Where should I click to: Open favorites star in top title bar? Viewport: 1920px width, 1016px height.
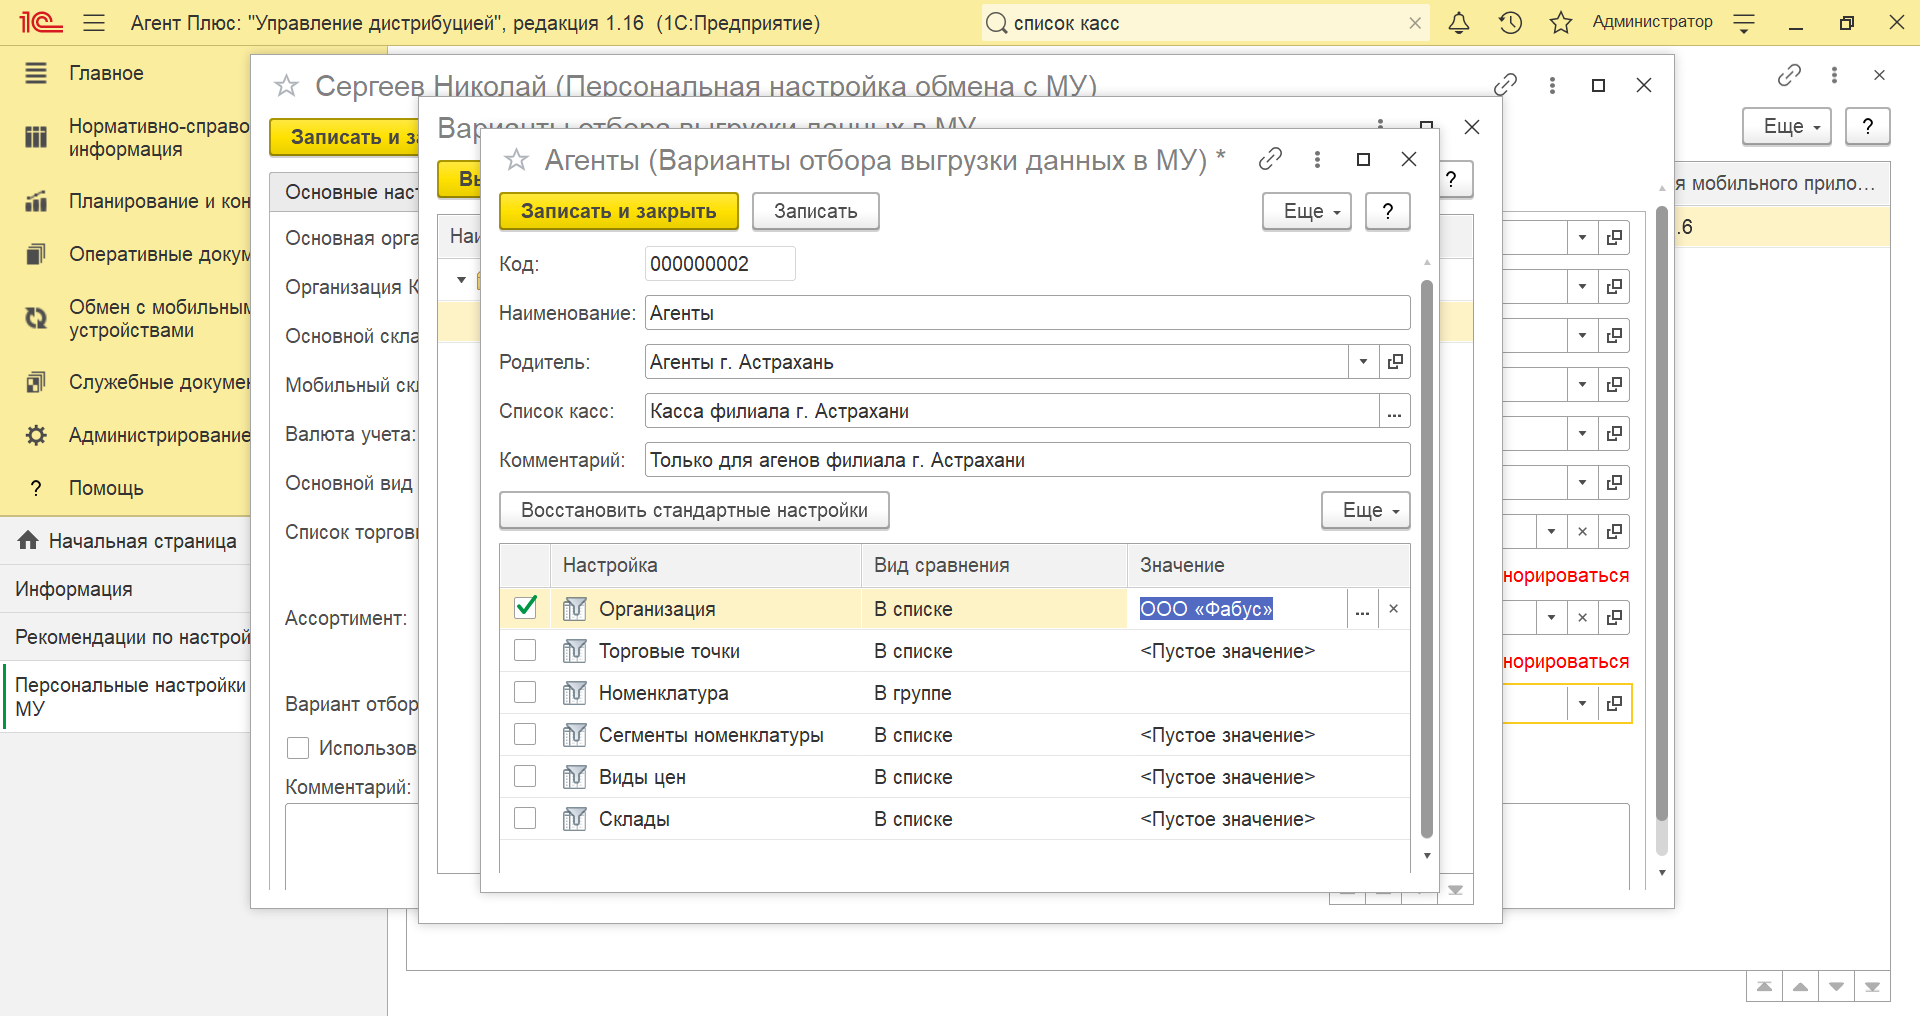[1561, 23]
